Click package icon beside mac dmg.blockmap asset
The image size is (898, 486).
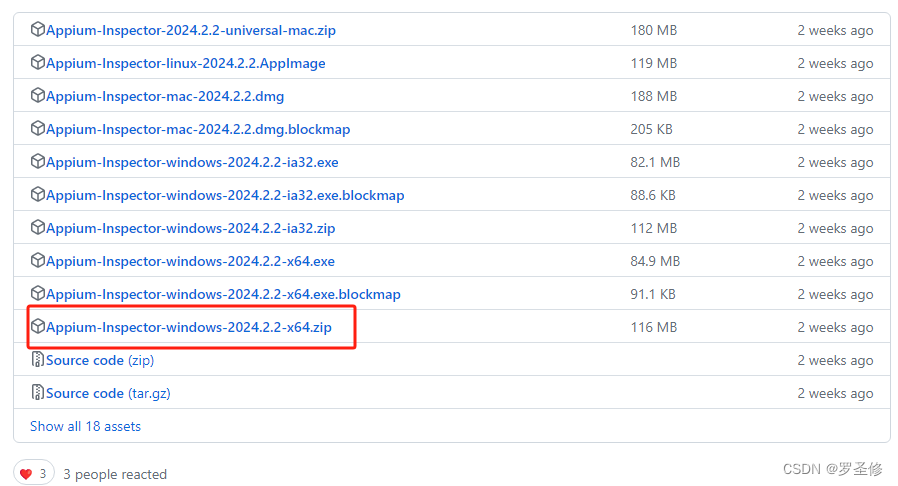38,128
